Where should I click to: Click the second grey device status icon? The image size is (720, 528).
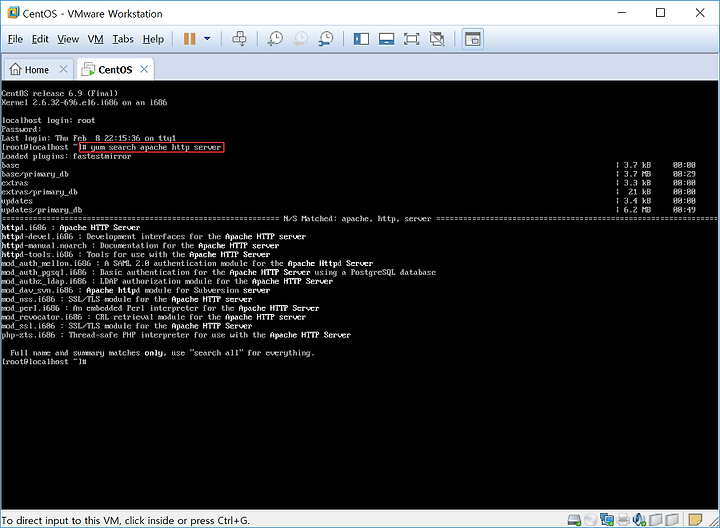672,520
